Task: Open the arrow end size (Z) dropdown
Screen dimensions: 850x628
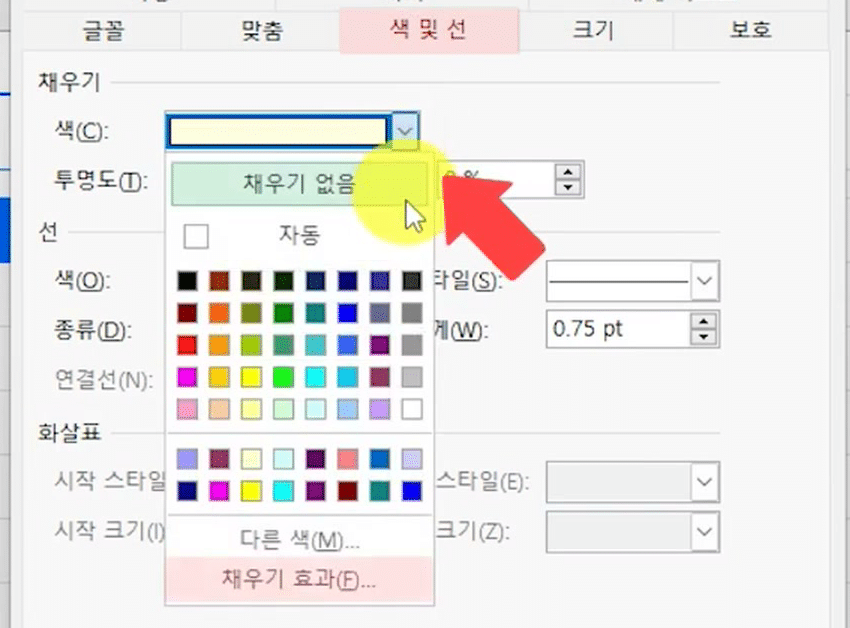Action: 704,531
